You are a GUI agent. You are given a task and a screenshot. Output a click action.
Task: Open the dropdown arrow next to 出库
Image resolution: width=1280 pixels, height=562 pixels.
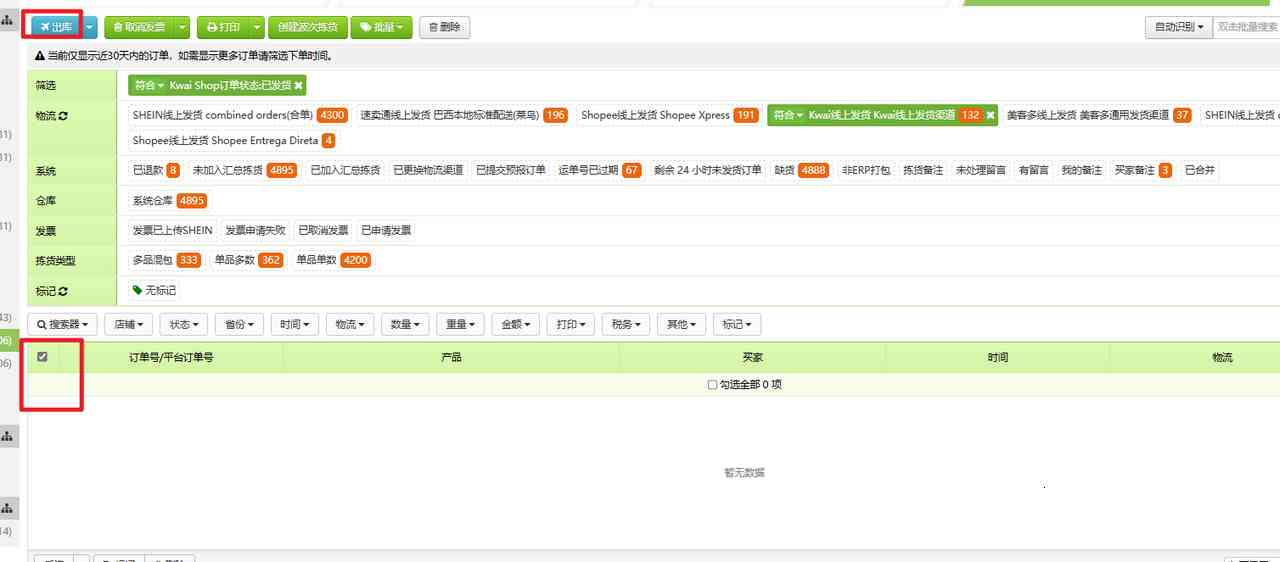point(89,27)
